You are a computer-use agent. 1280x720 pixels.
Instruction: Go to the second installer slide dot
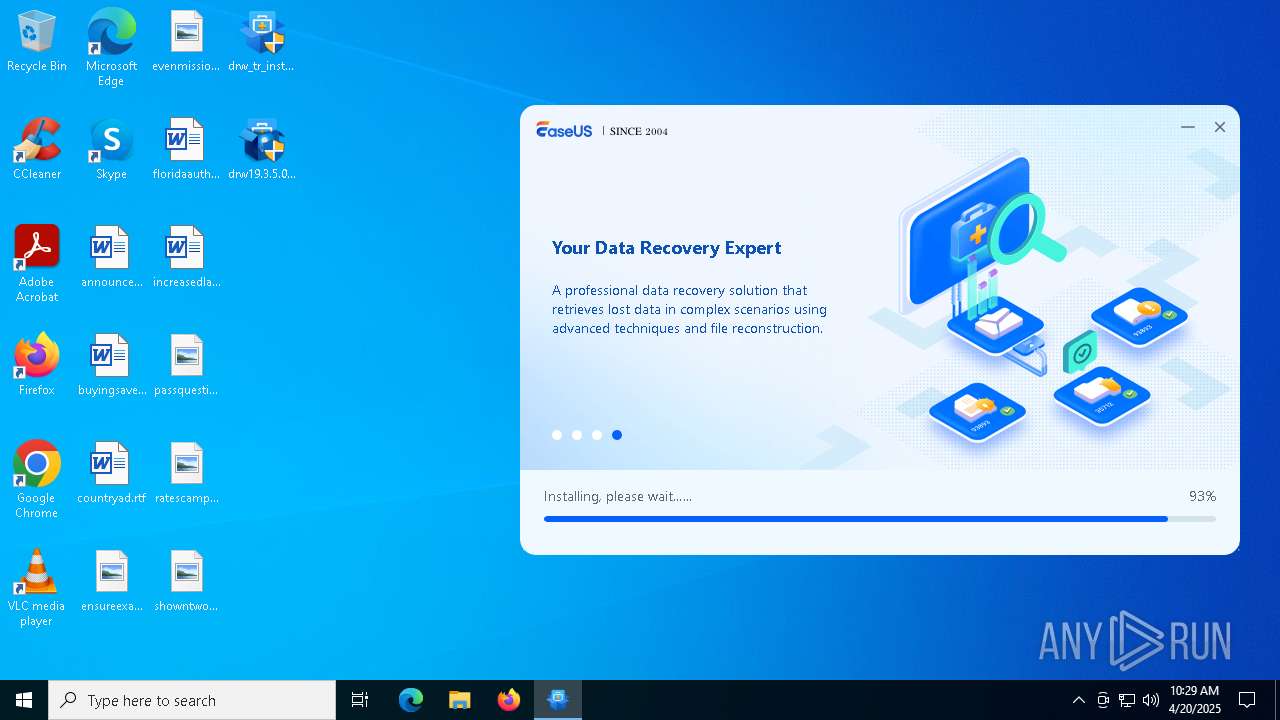click(x=577, y=435)
